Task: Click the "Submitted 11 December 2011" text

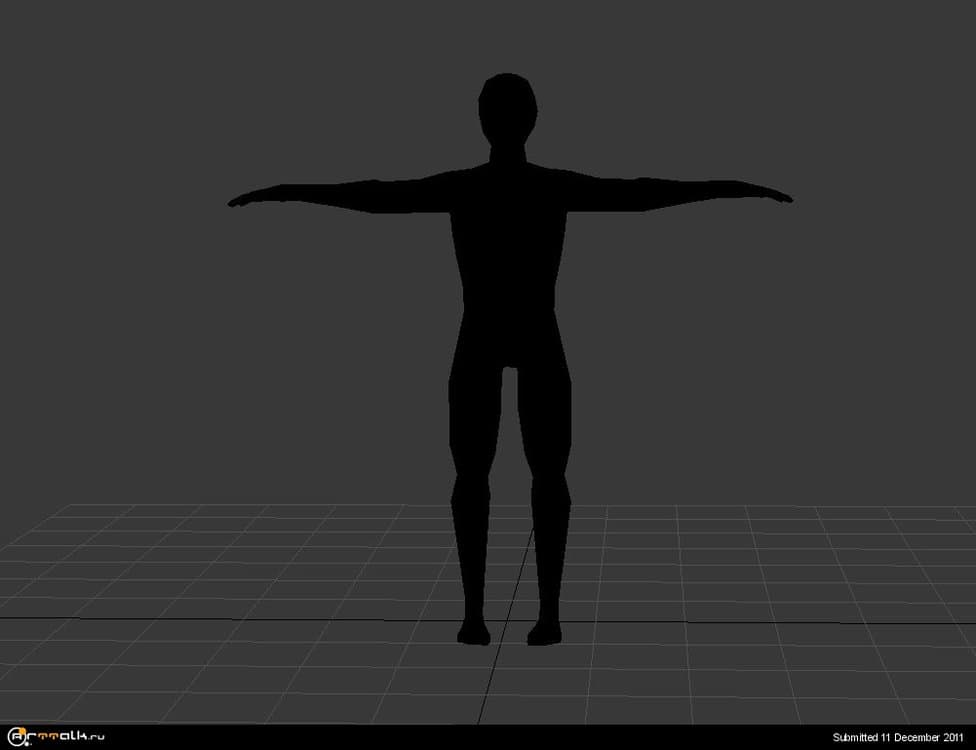Action: click(898, 738)
